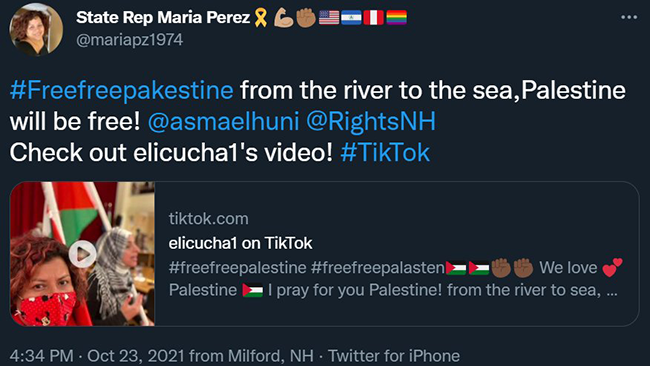Select the flexed bicep emoji in the name
This screenshot has width=650, height=366.
click(x=284, y=18)
